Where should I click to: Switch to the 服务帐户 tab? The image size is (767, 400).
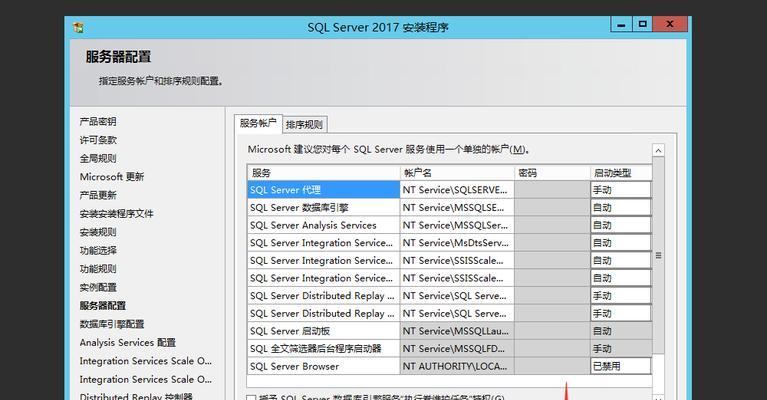coord(258,123)
